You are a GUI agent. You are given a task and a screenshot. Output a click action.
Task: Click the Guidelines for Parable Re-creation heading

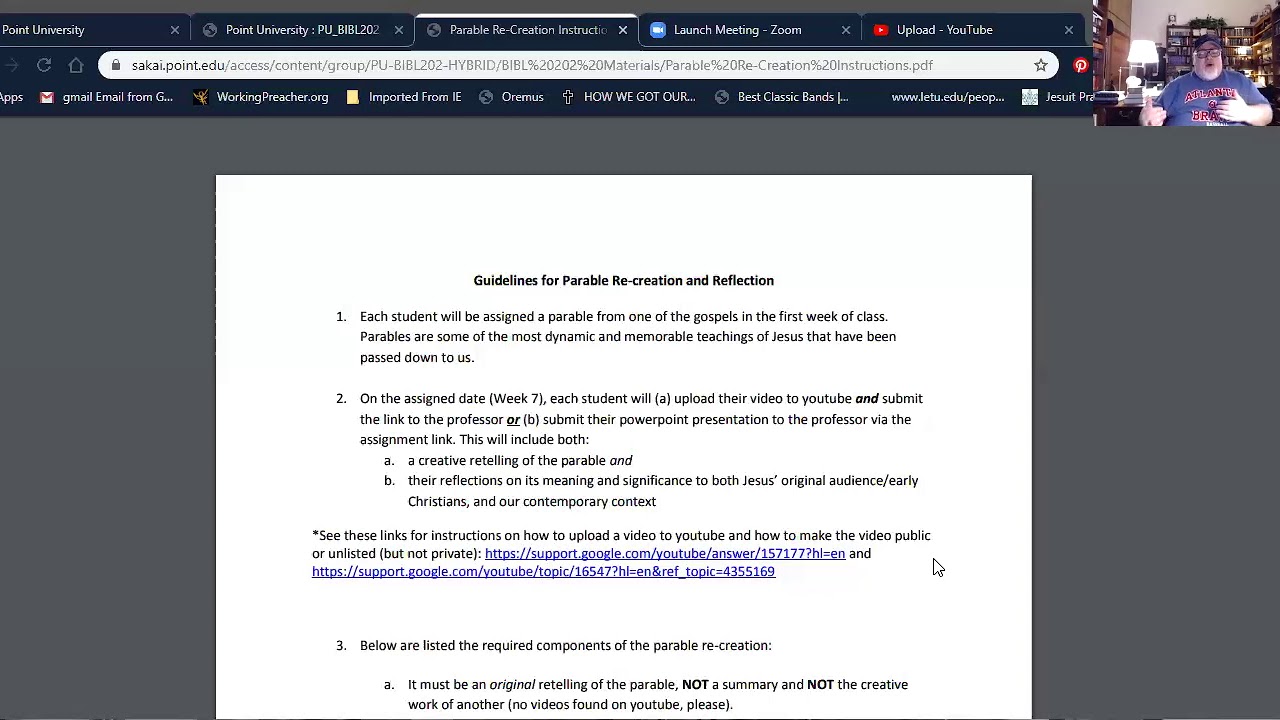point(623,280)
